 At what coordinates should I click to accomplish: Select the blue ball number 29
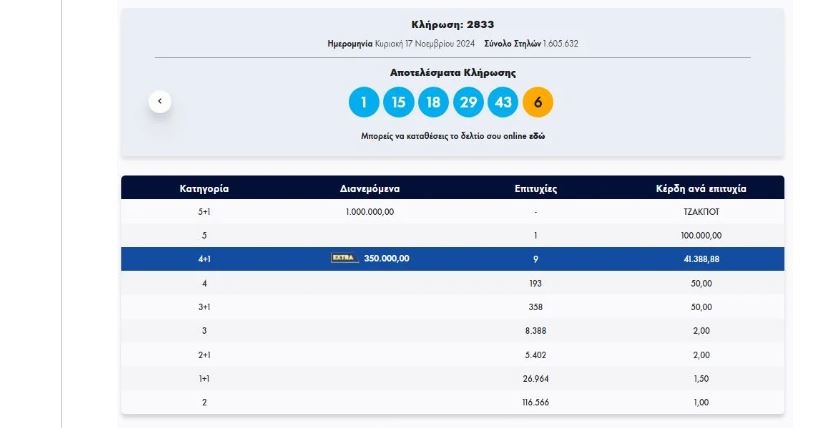tap(468, 102)
